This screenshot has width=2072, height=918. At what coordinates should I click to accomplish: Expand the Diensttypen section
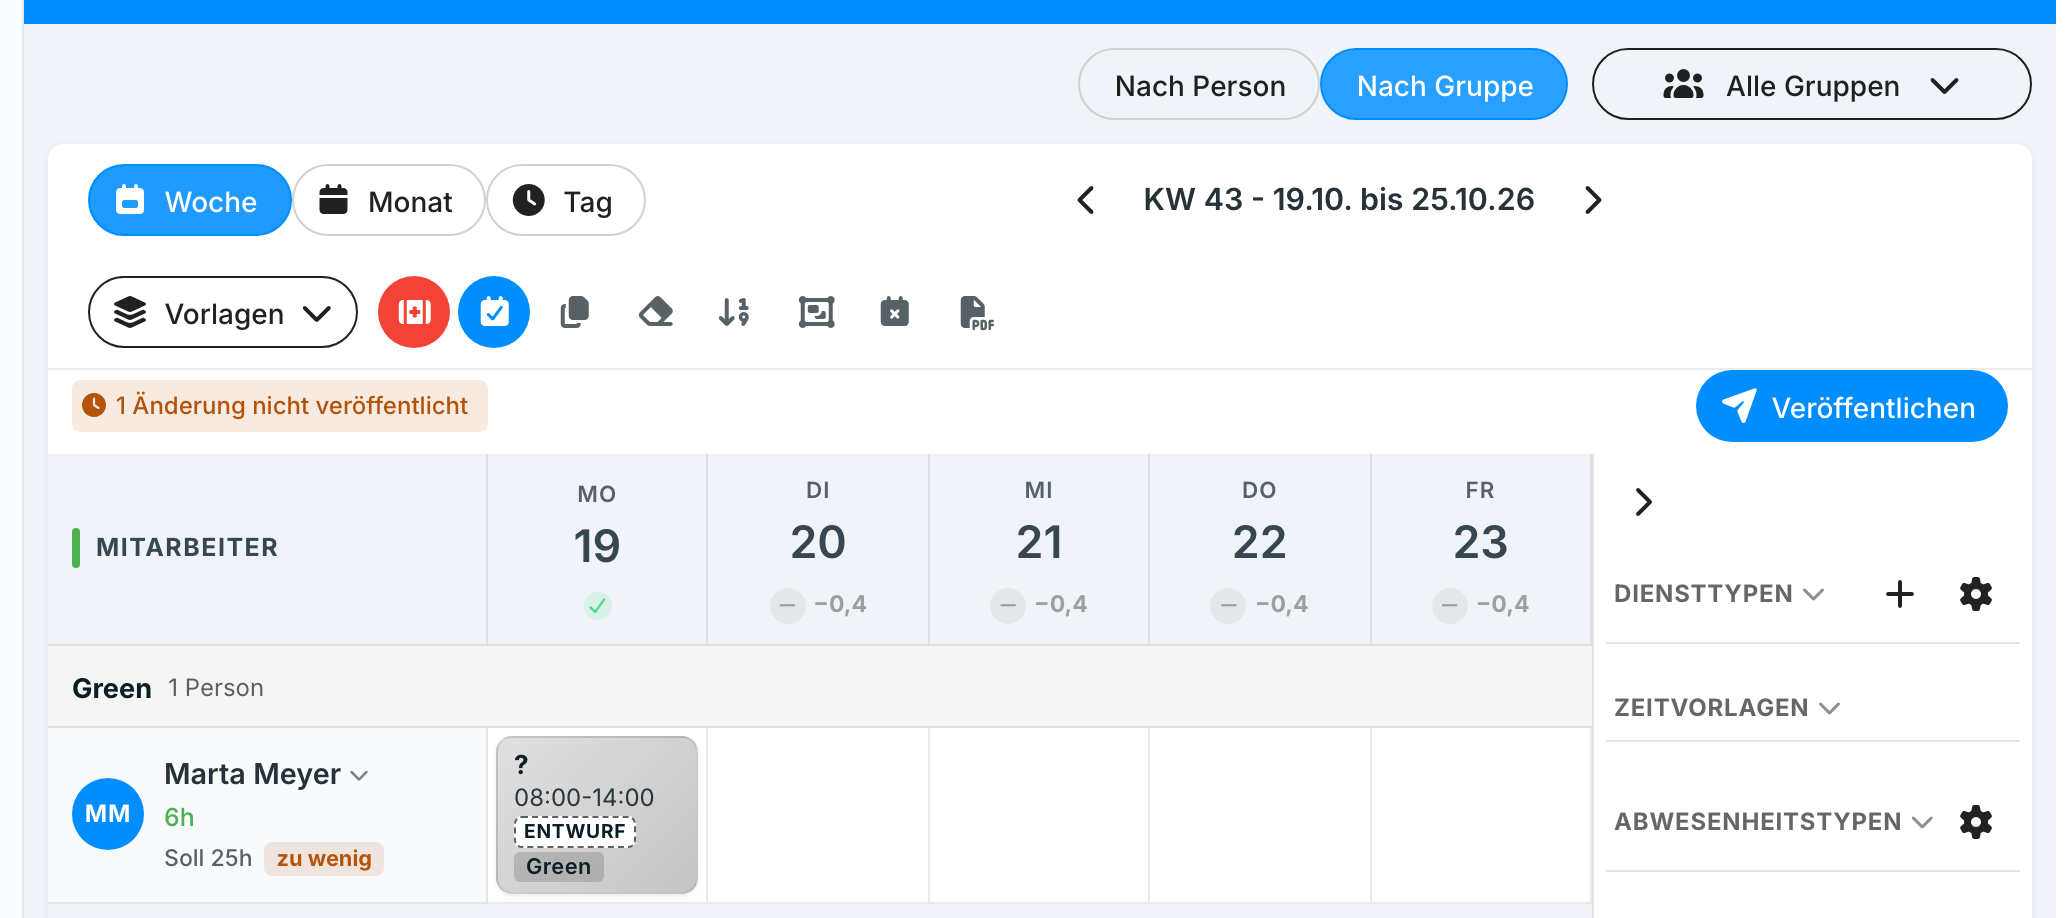(1719, 594)
